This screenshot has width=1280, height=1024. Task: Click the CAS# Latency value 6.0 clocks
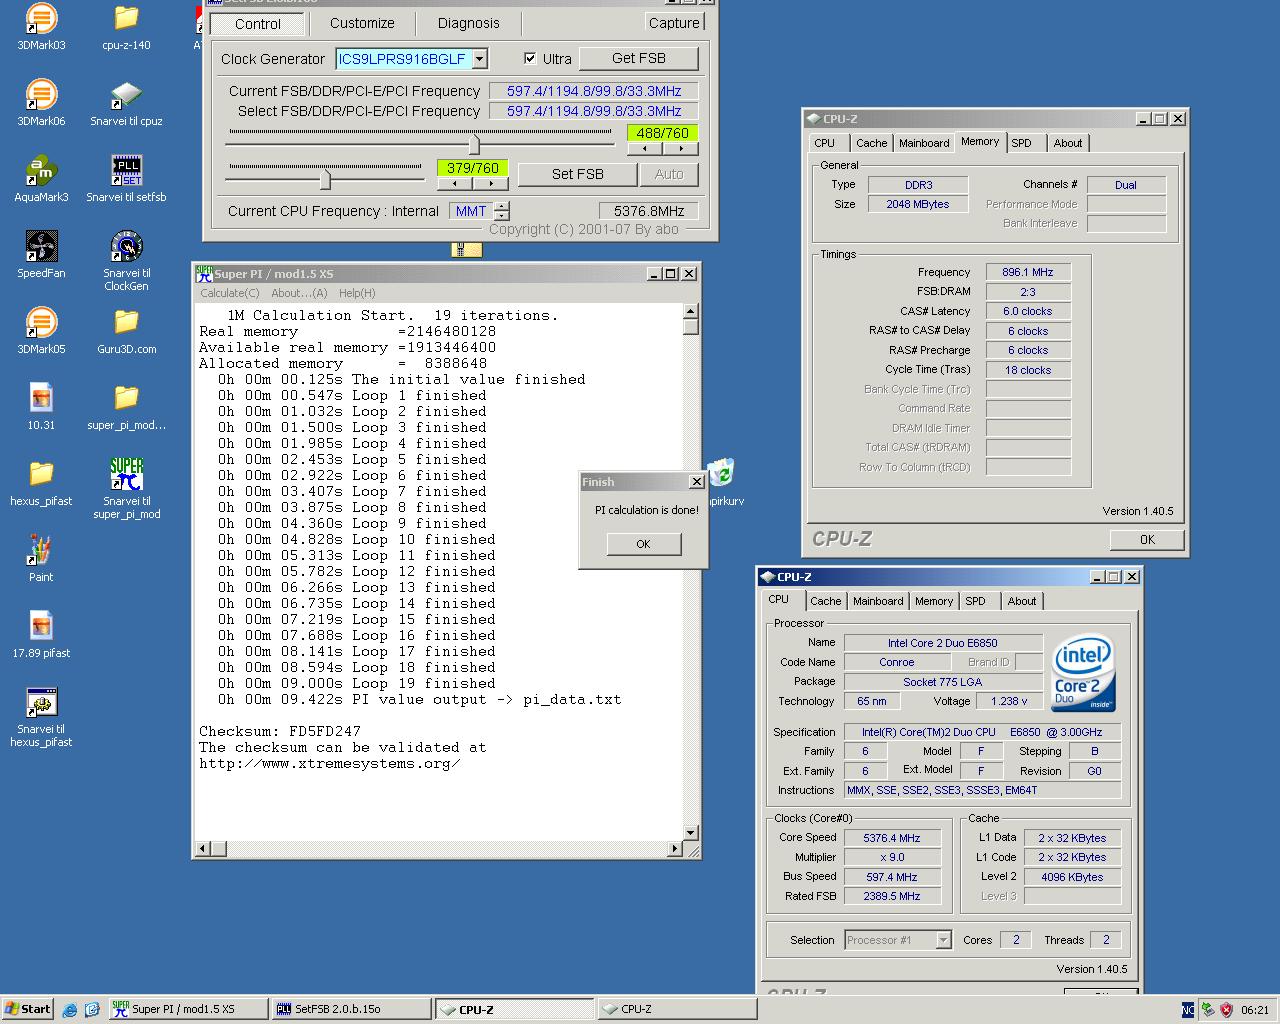1028,311
